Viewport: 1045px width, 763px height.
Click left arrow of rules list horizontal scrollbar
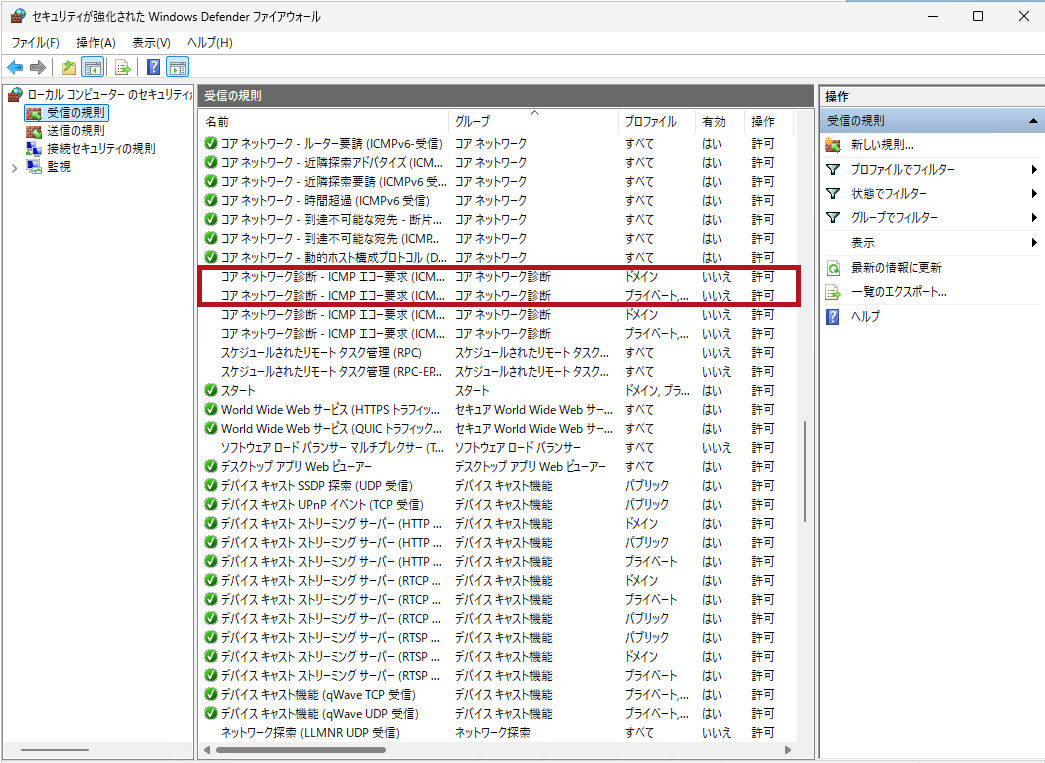pos(207,750)
